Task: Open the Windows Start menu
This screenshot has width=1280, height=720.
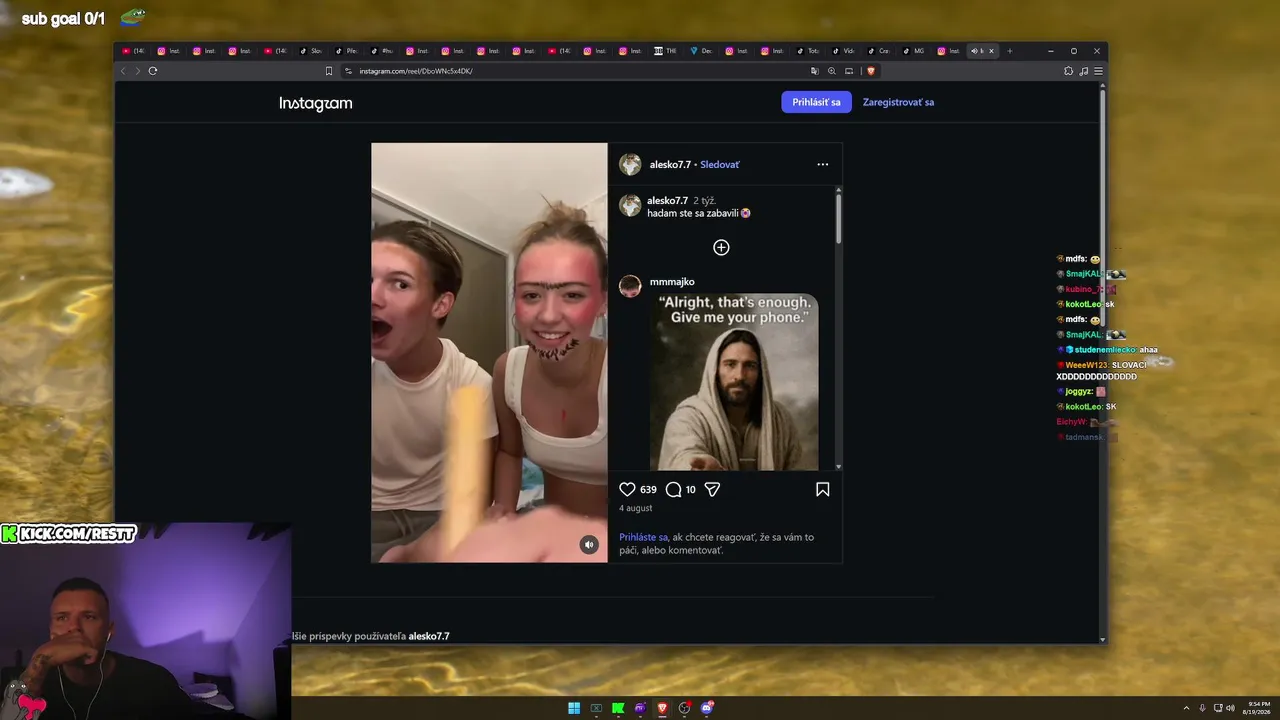Action: point(574,708)
